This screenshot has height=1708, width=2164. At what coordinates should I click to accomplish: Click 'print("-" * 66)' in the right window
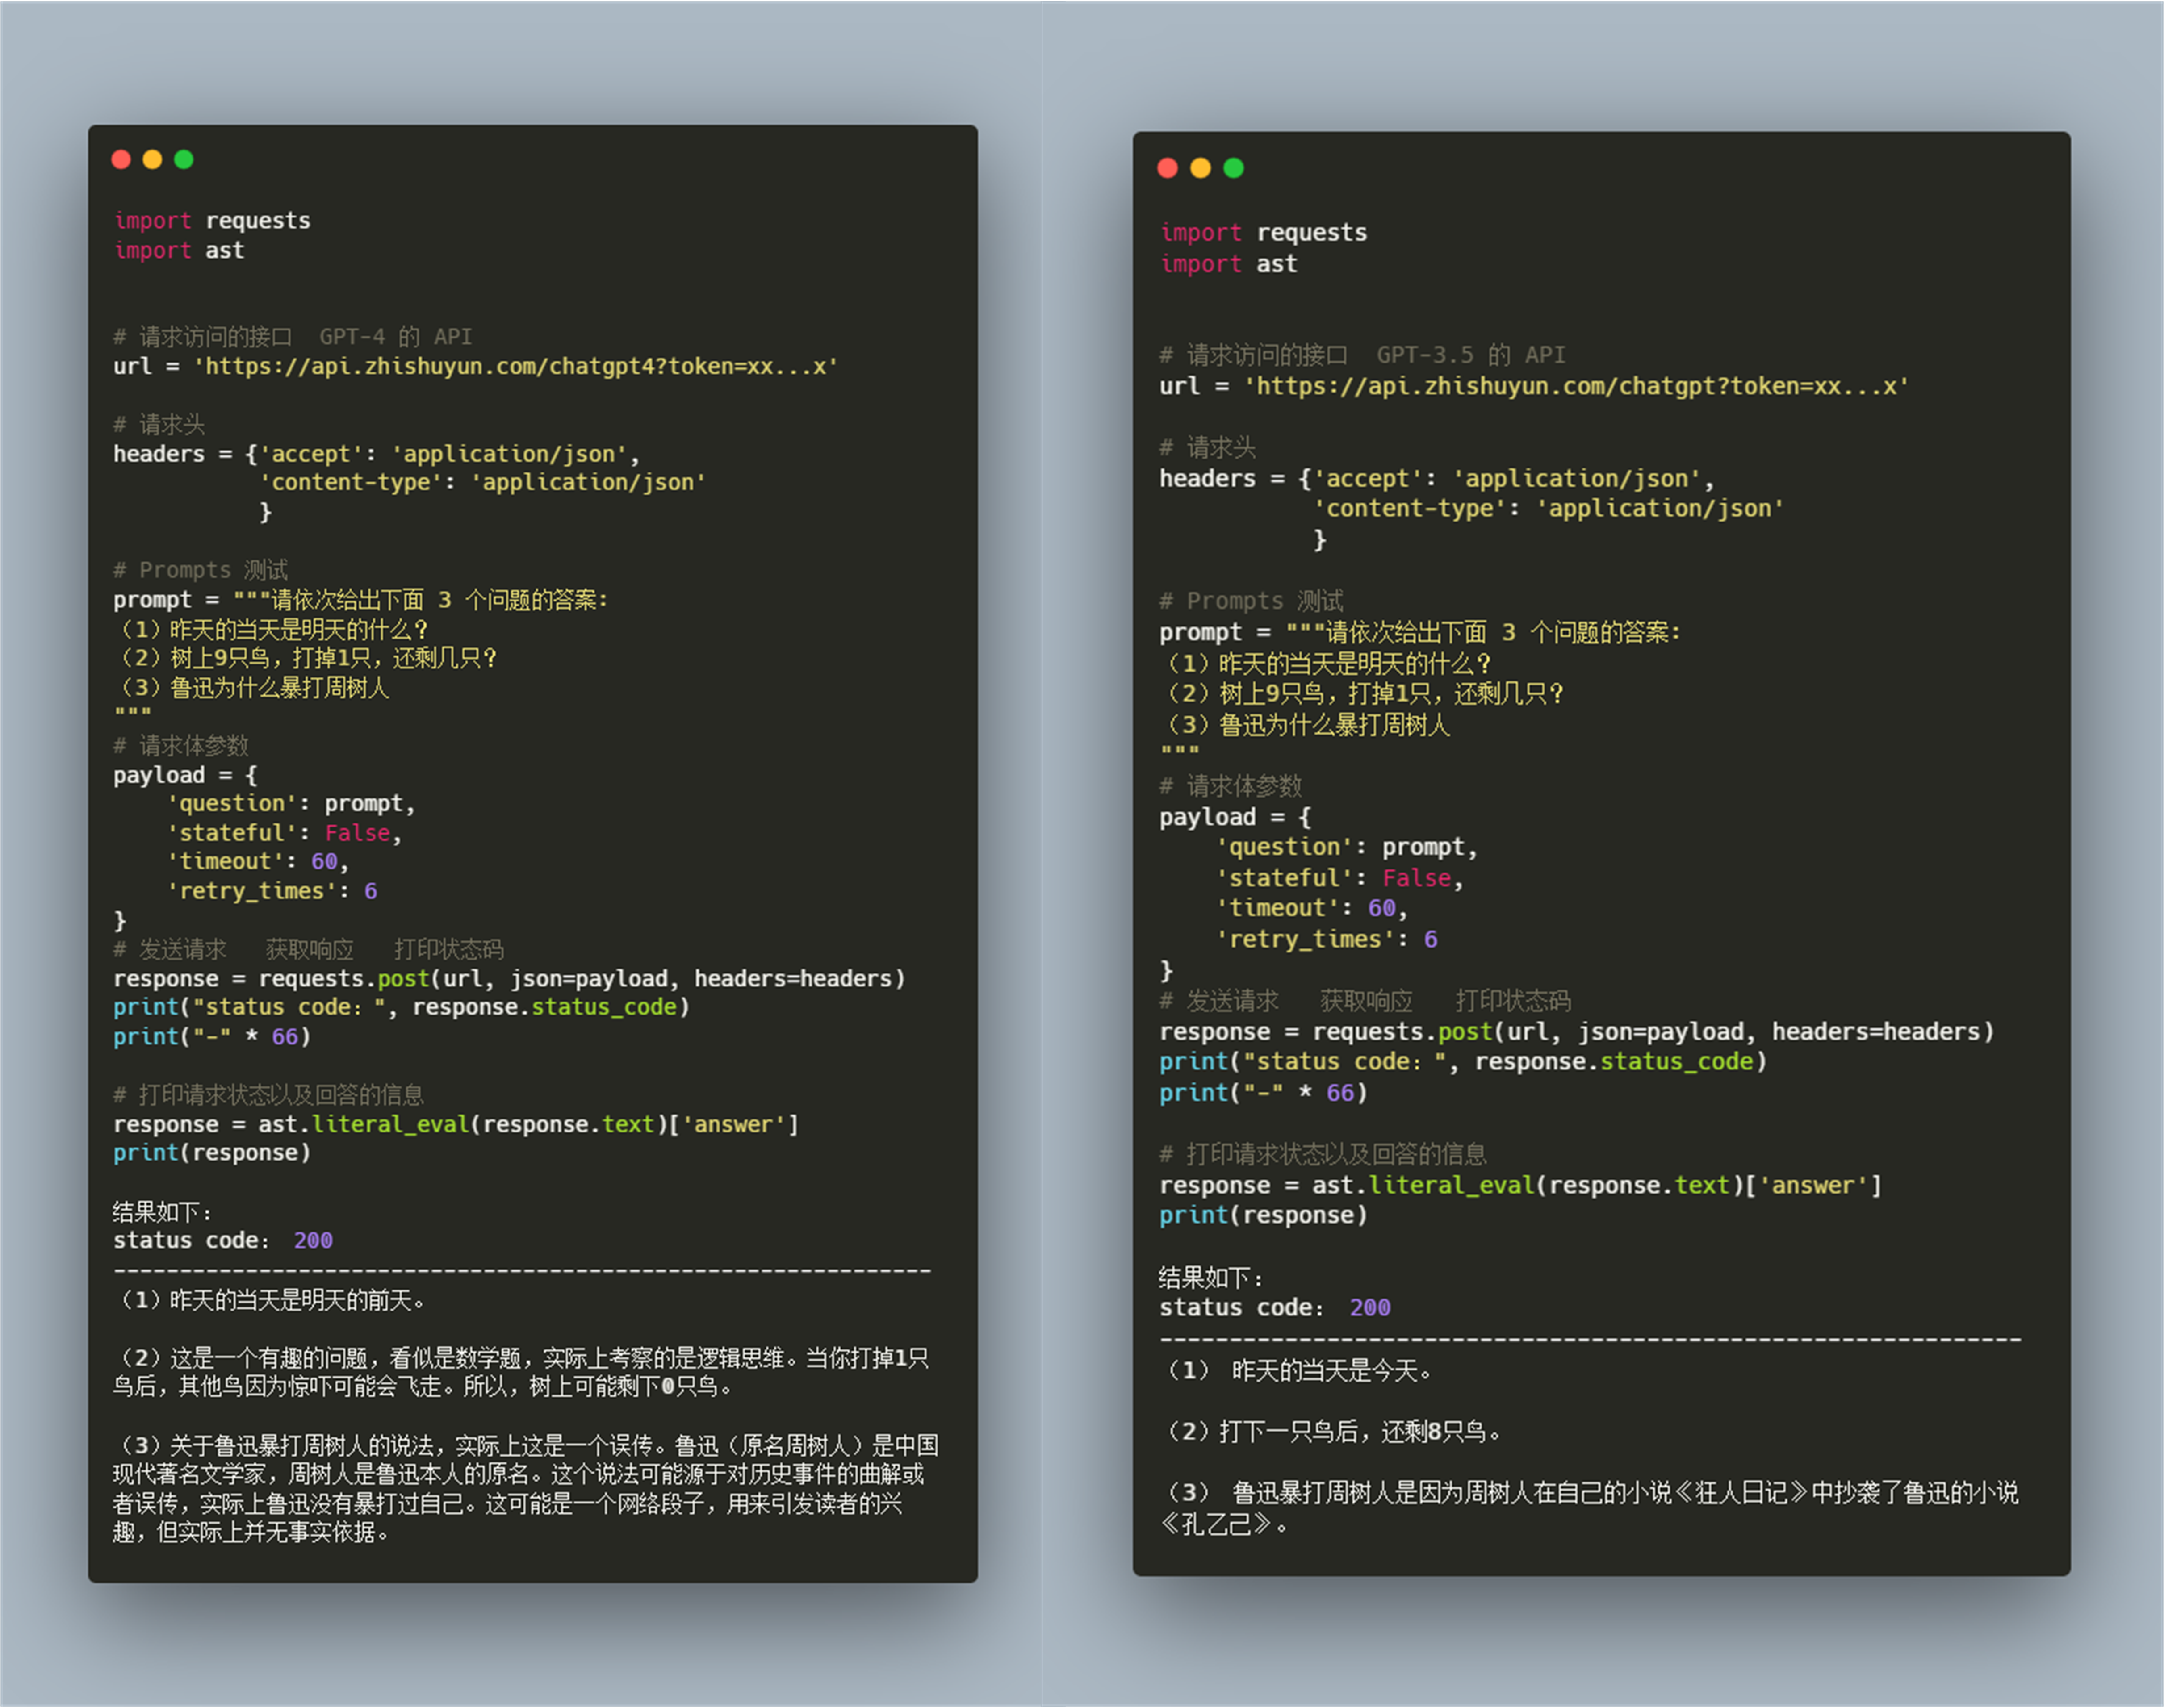tap(1263, 1094)
